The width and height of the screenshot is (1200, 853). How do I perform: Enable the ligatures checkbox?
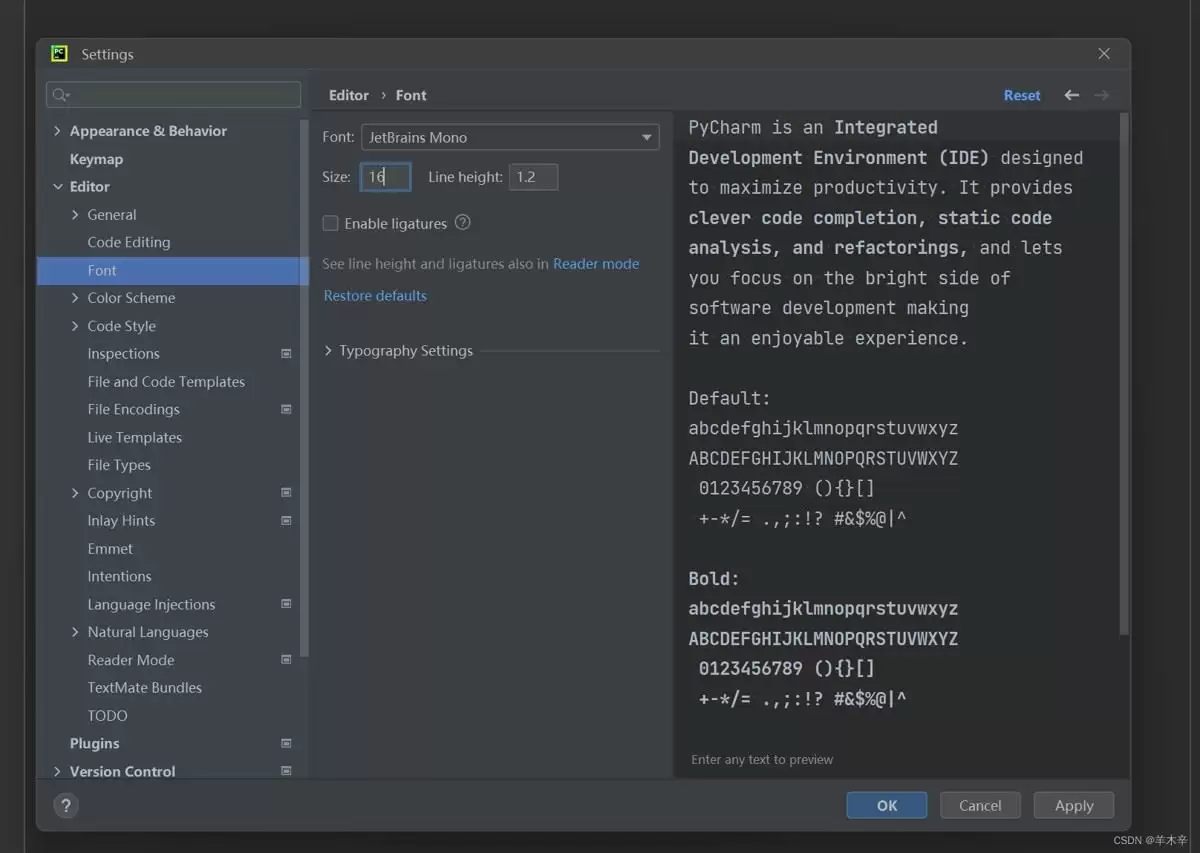pos(330,223)
